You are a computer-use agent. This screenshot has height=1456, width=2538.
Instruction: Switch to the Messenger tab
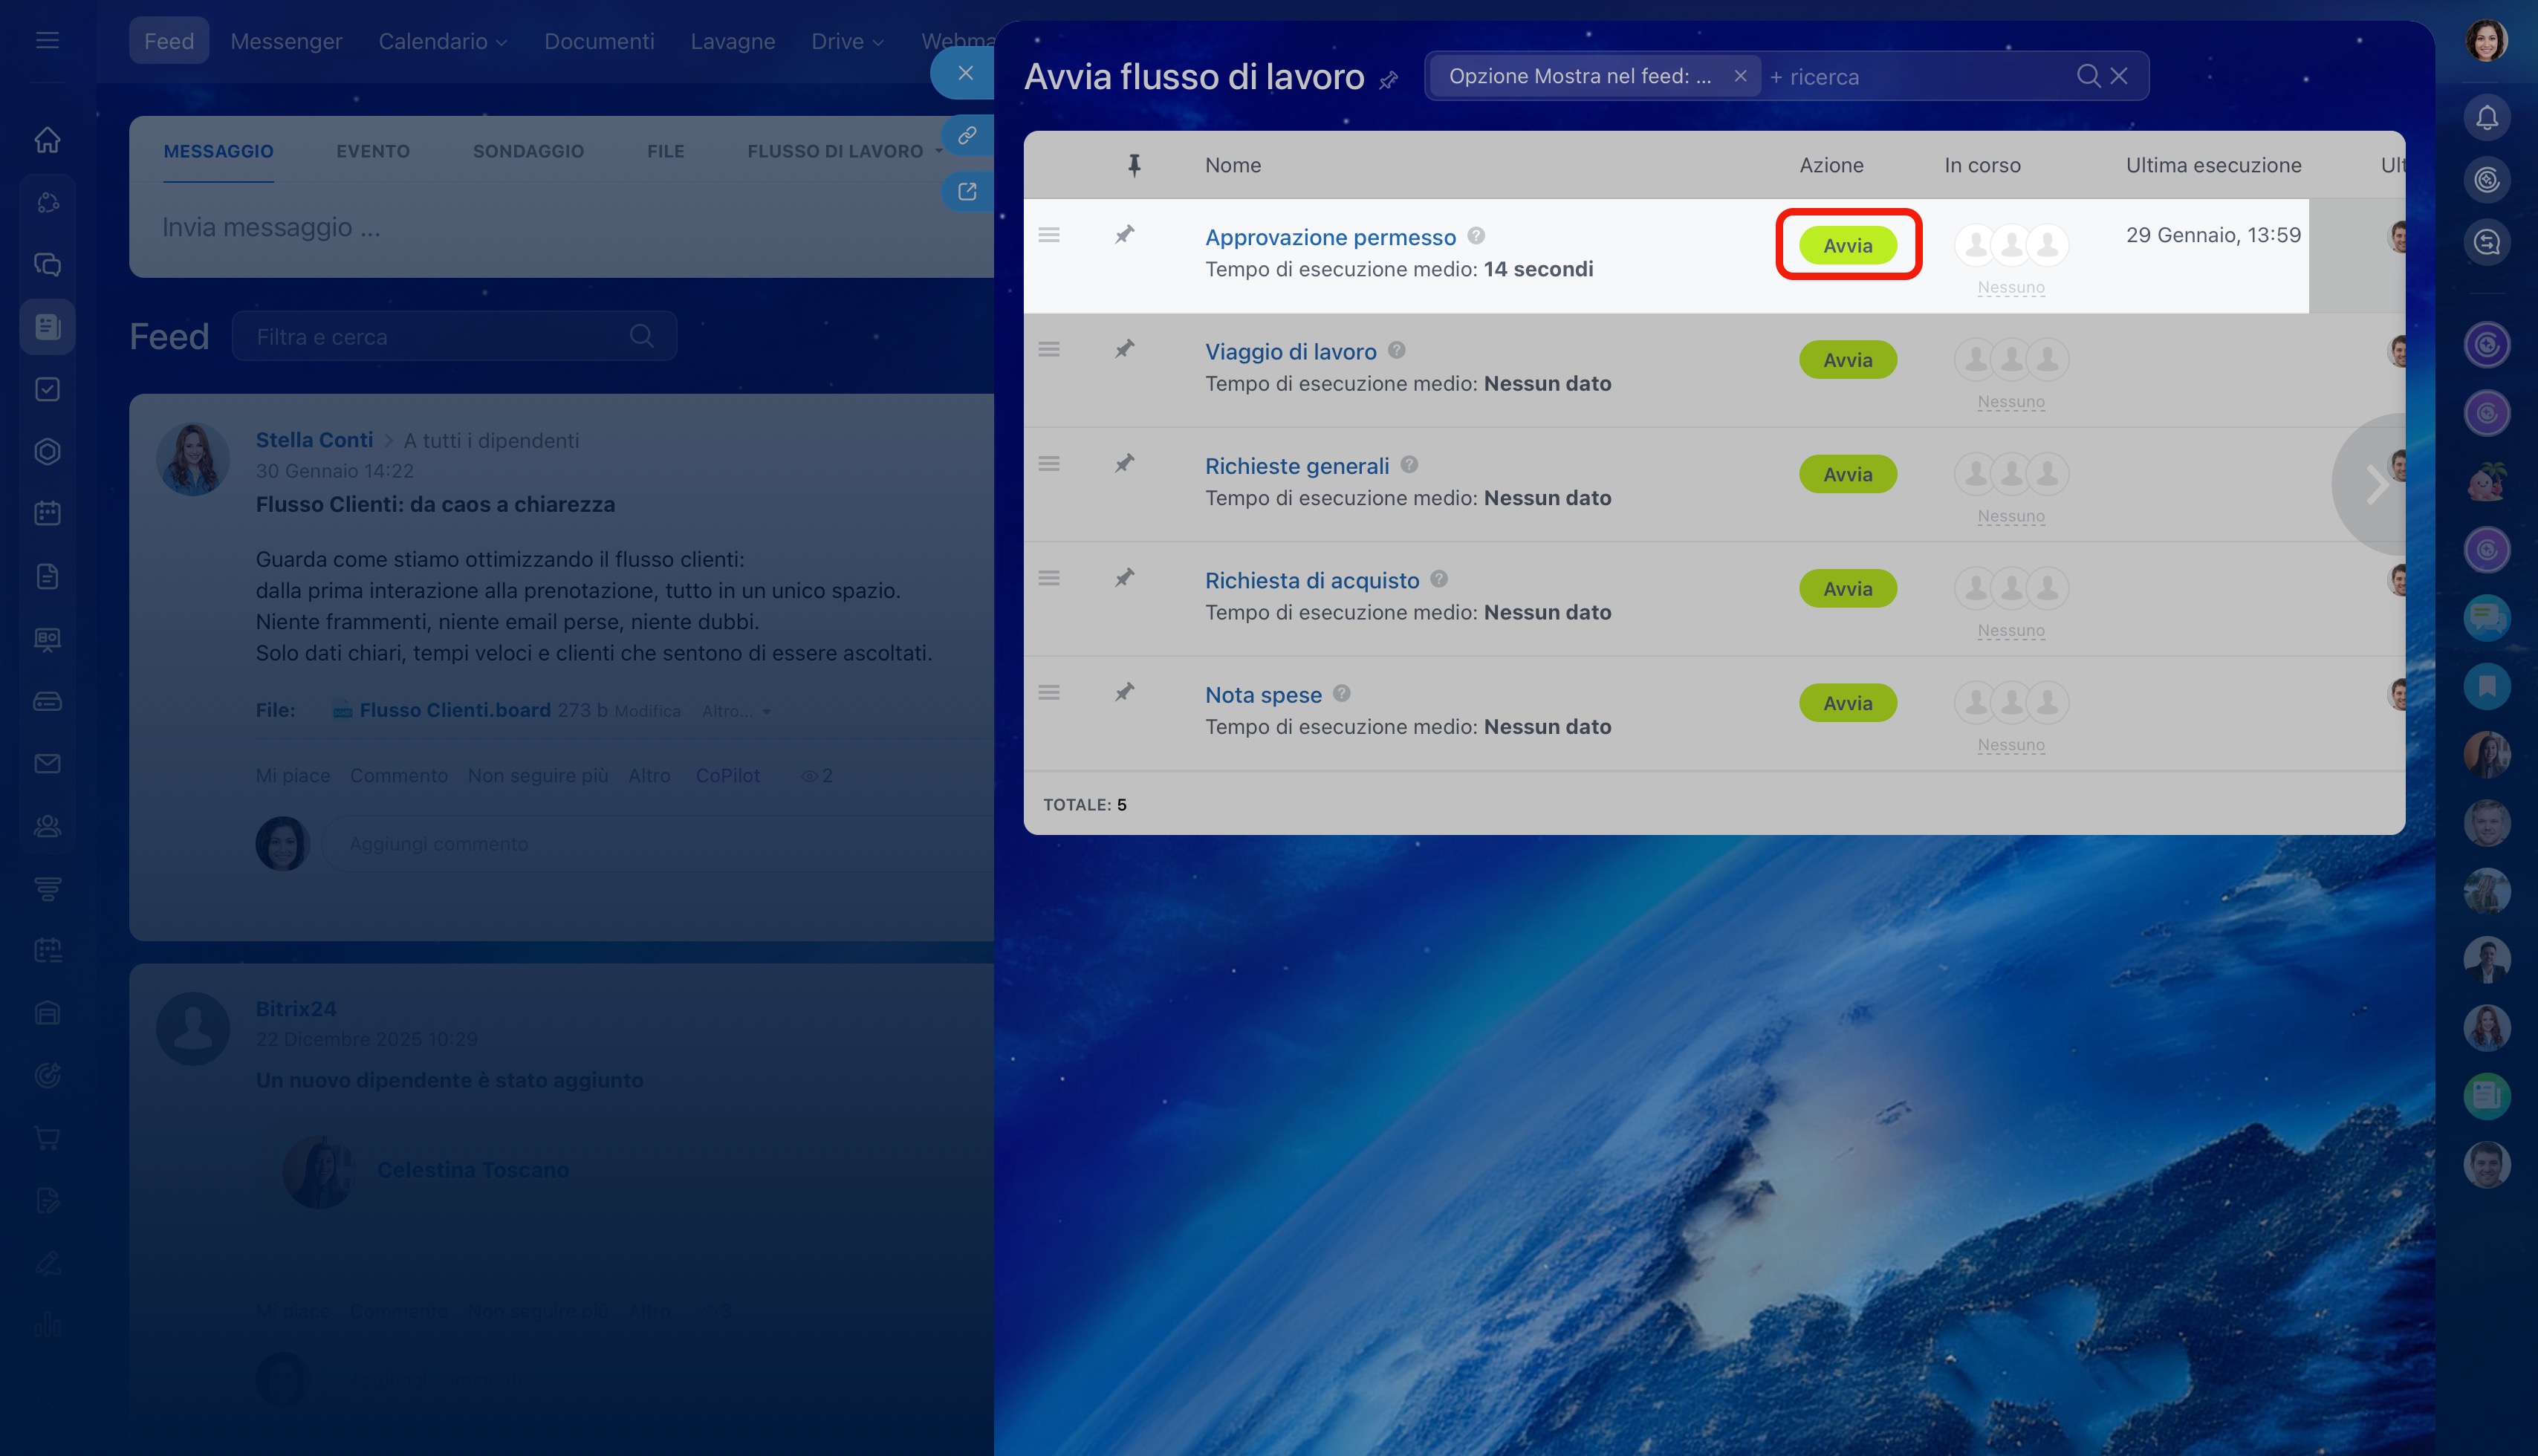[x=286, y=41]
